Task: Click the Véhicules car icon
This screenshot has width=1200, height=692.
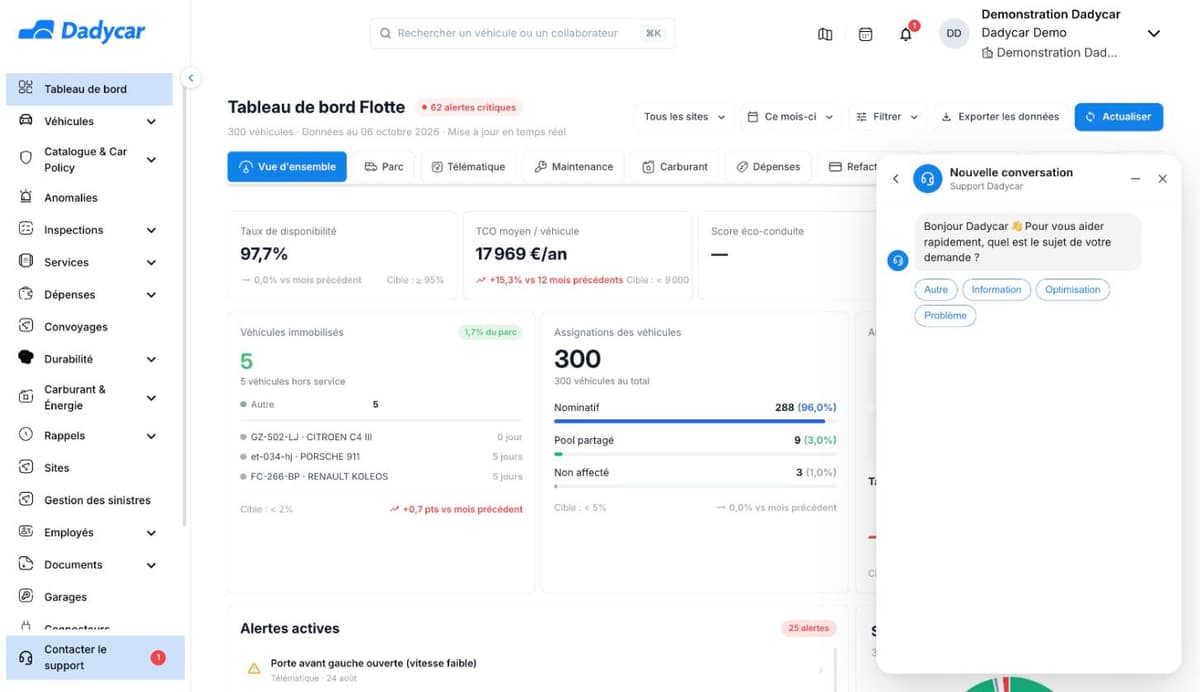Action: tap(26, 121)
